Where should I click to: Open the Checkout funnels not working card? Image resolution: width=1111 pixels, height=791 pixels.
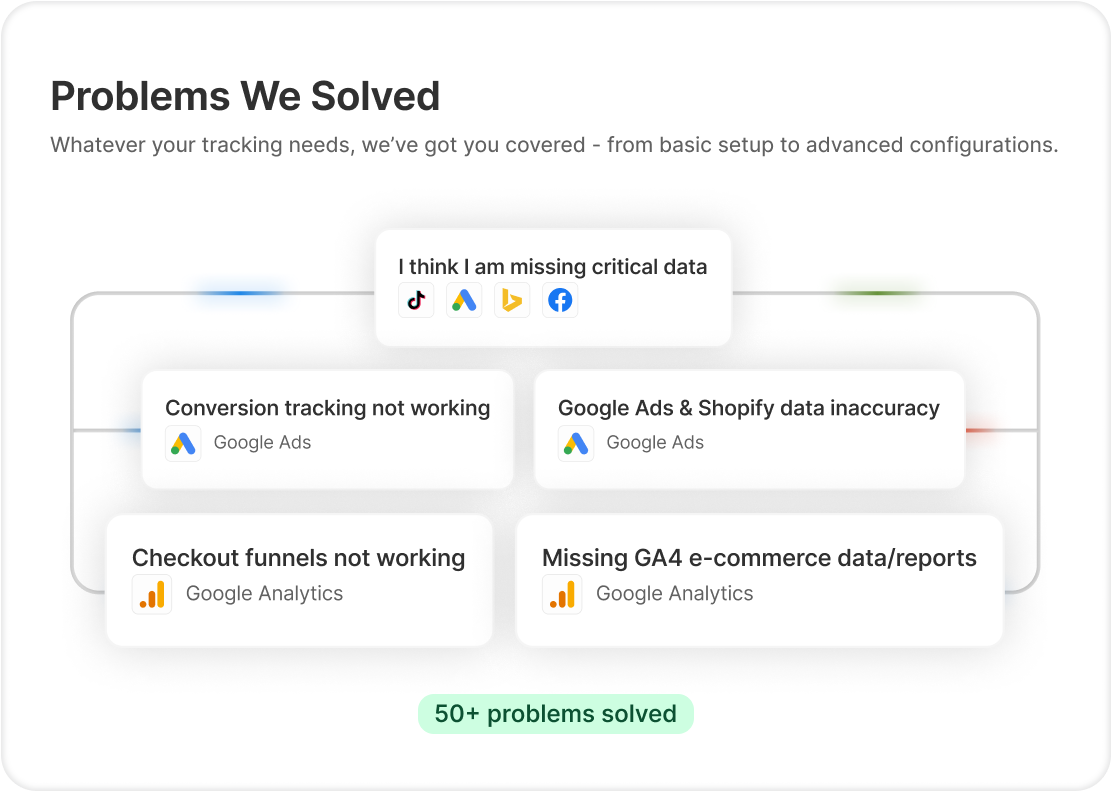(299, 580)
